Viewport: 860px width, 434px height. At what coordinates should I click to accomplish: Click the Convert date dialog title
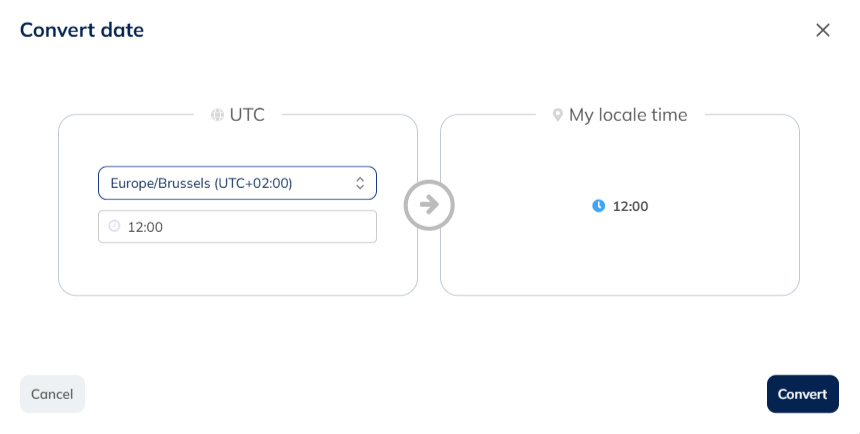(x=82, y=30)
